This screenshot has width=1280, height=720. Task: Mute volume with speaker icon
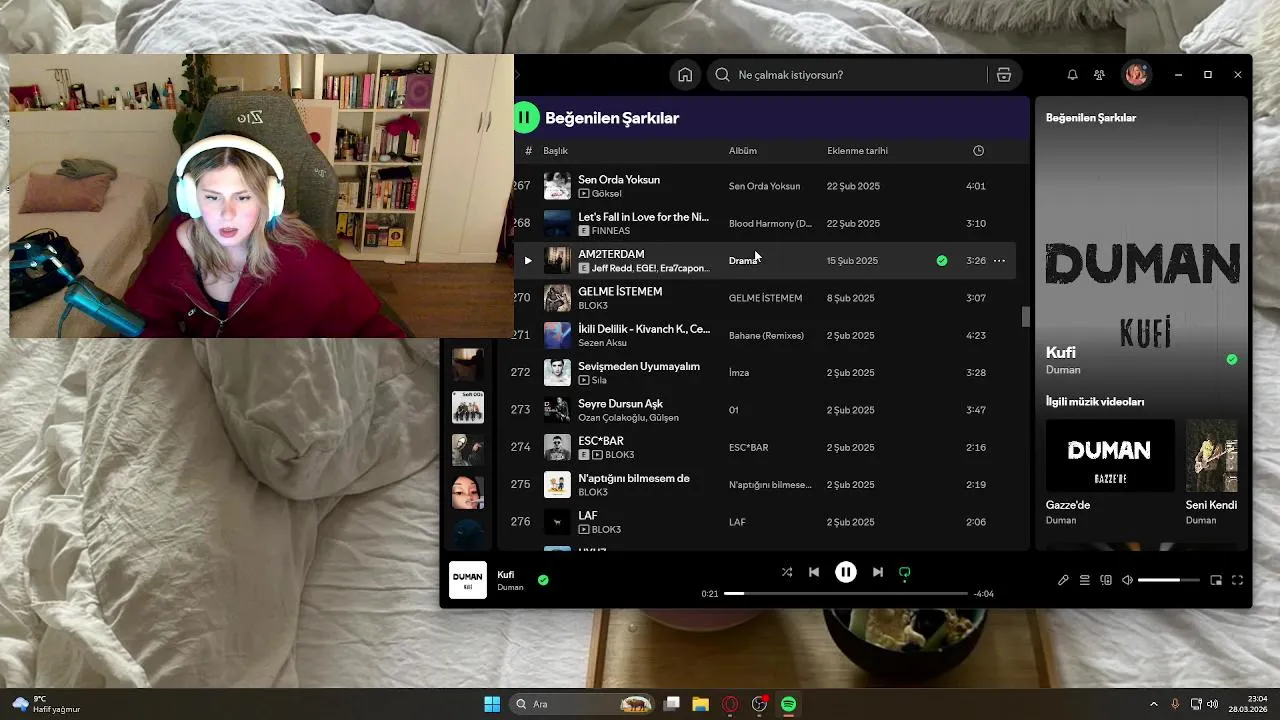click(1127, 580)
